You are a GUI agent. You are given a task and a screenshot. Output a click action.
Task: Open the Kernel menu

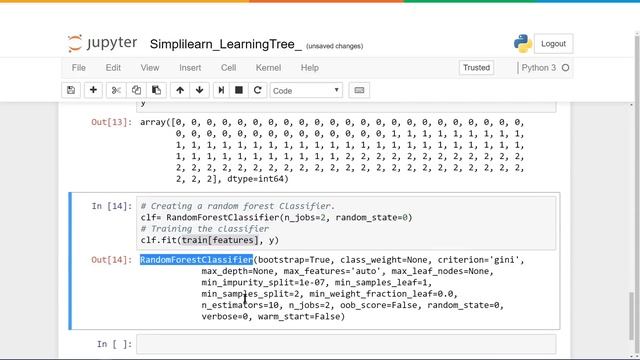[268, 68]
